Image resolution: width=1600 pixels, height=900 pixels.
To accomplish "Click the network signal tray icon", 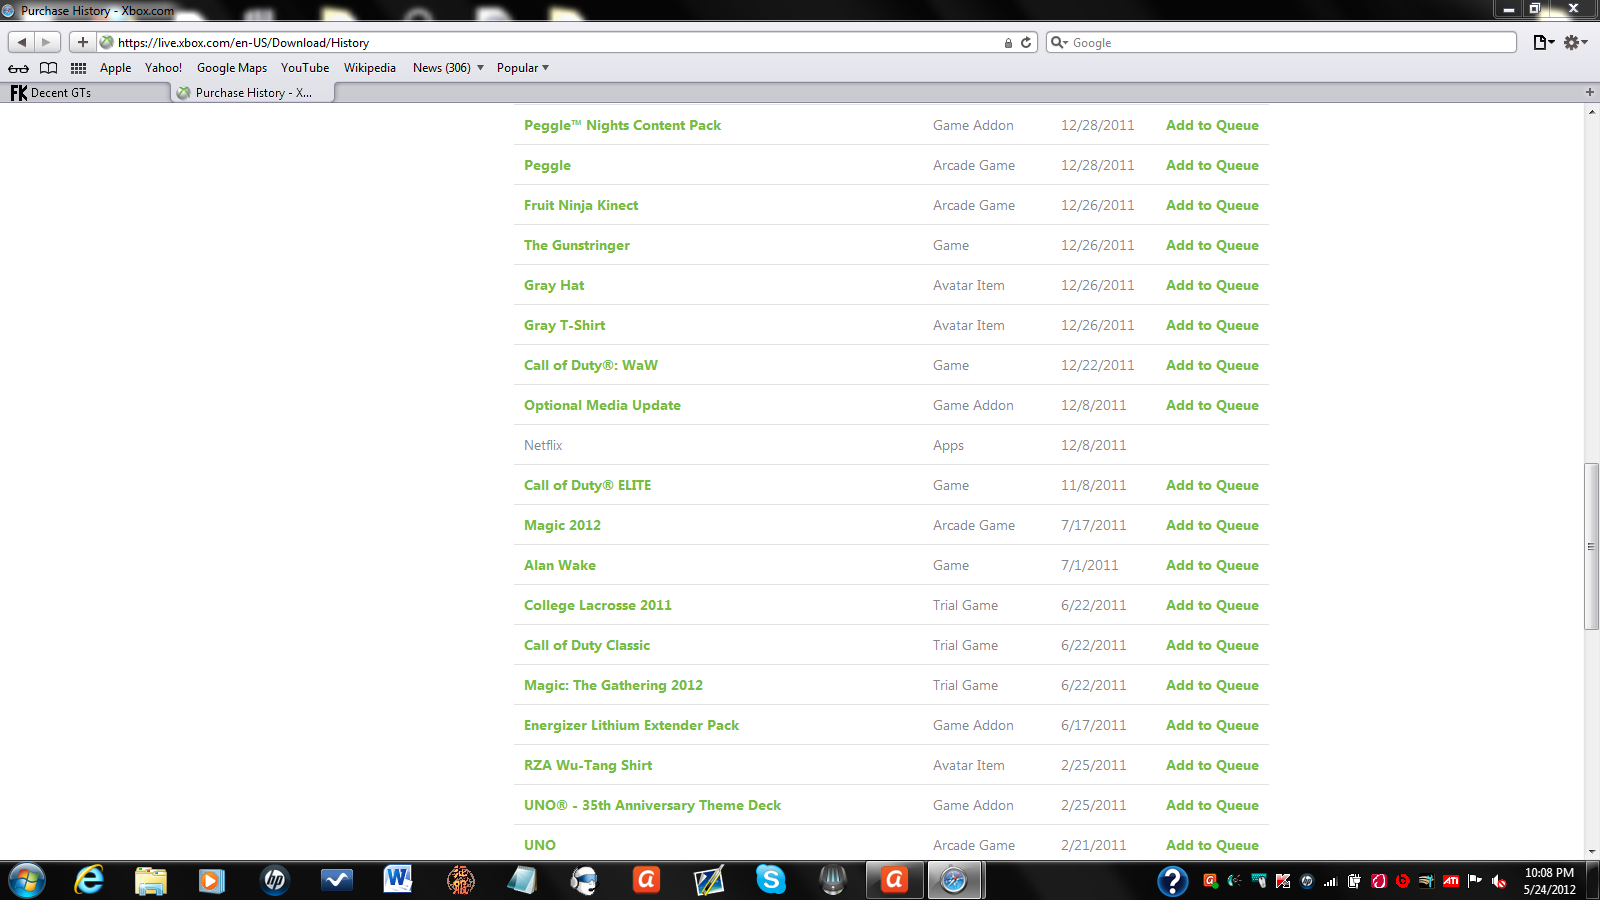I will click(1331, 881).
